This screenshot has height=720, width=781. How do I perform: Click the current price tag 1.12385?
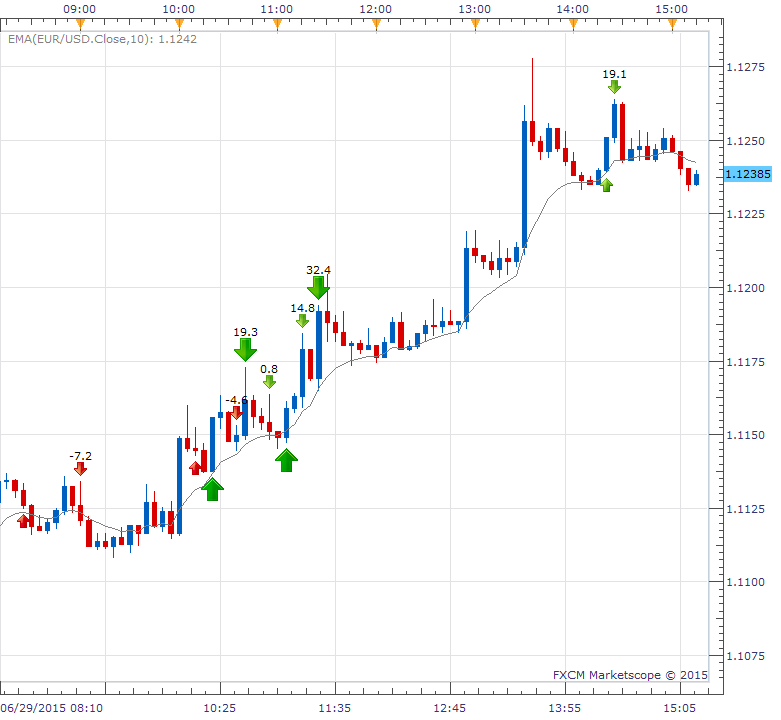(748, 174)
